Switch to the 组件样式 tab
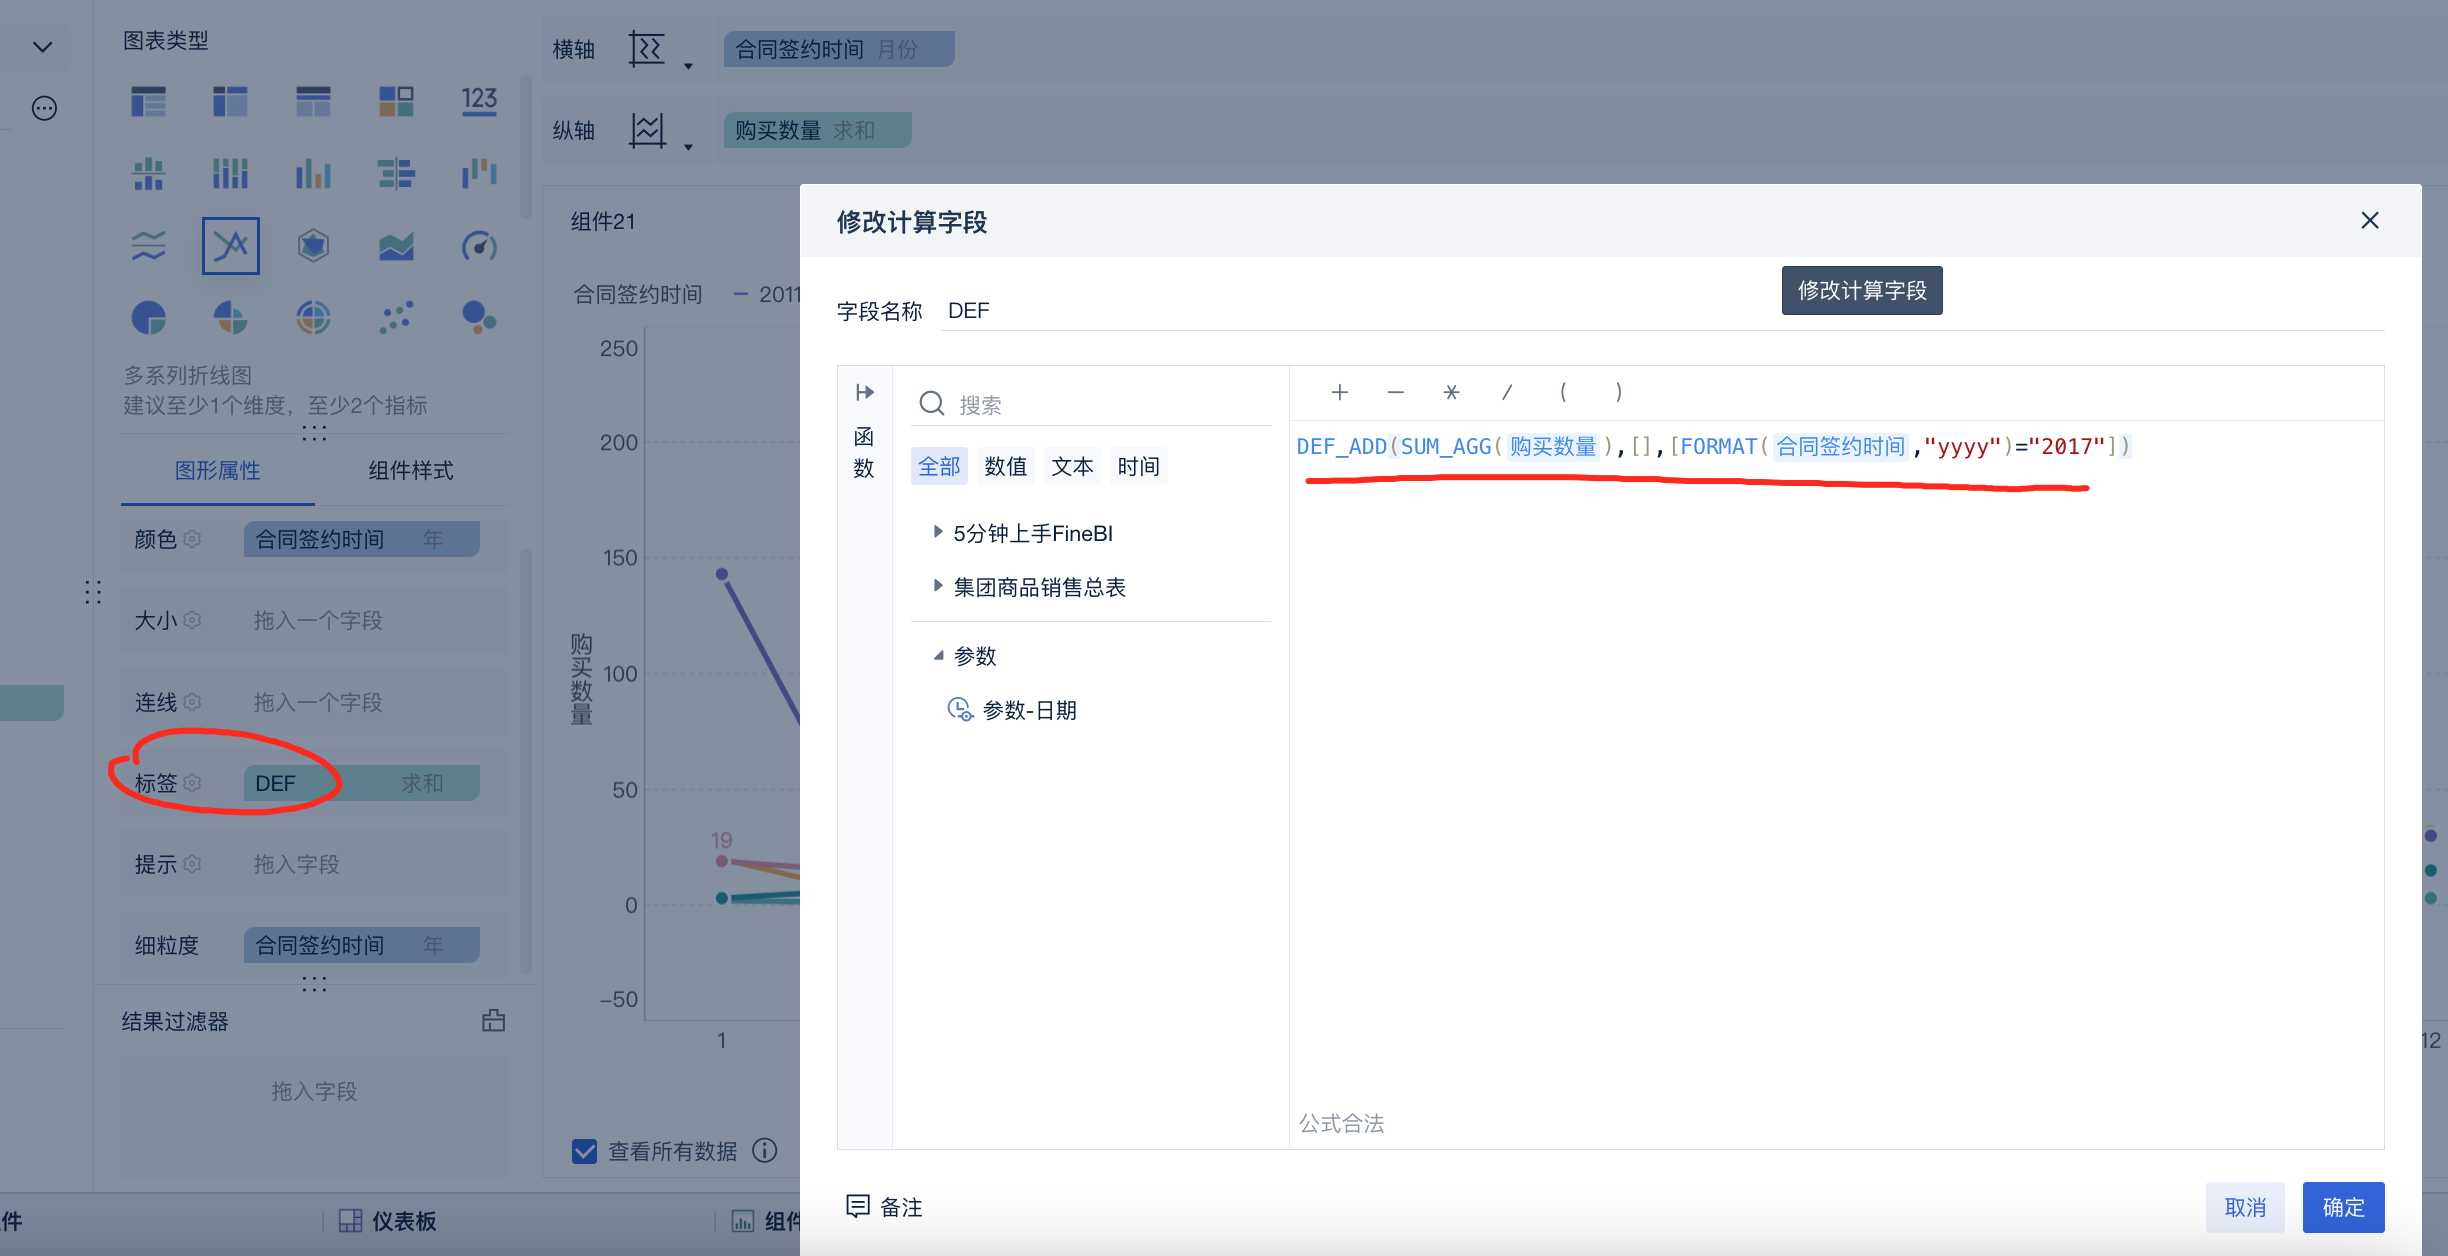 (x=410, y=470)
